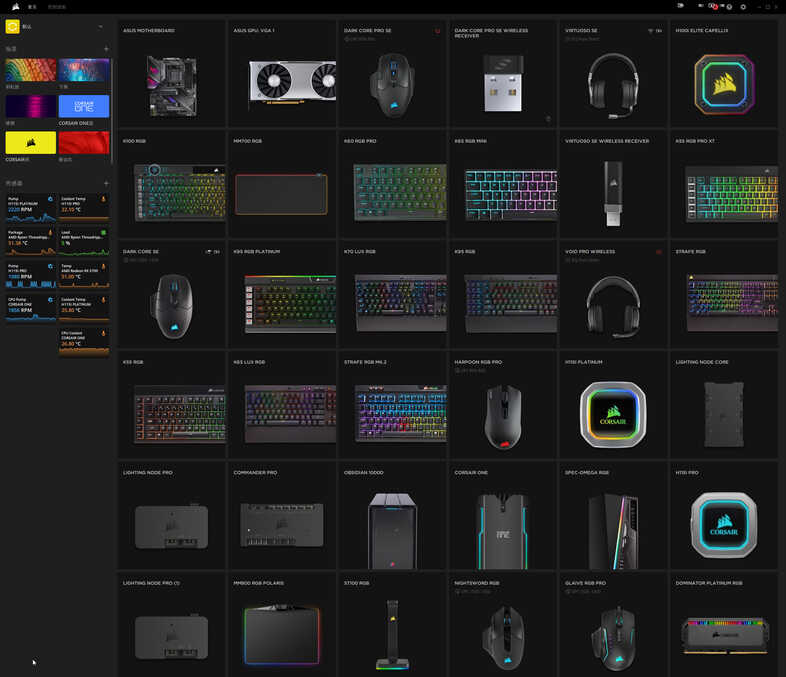Open the Nightsword RGB mouse tile
This screenshot has height=677, width=786.
click(x=503, y=625)
